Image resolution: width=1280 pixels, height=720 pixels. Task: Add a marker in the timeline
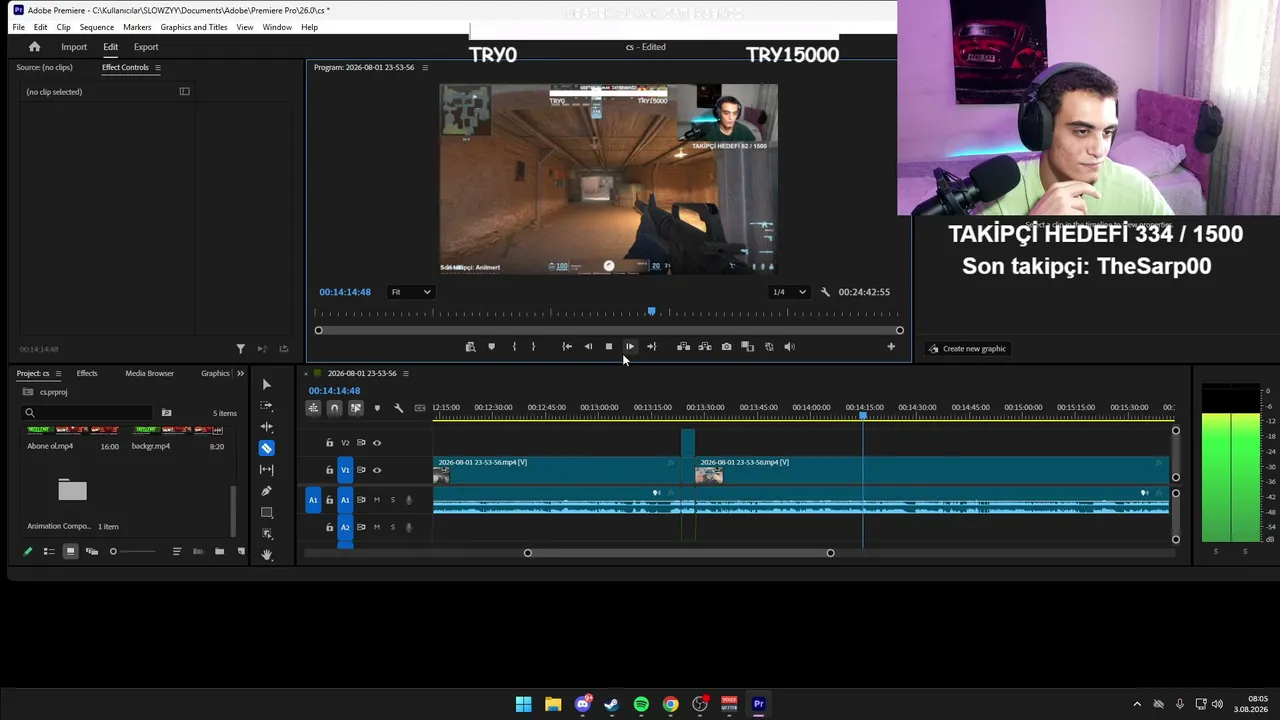[377, 408]
